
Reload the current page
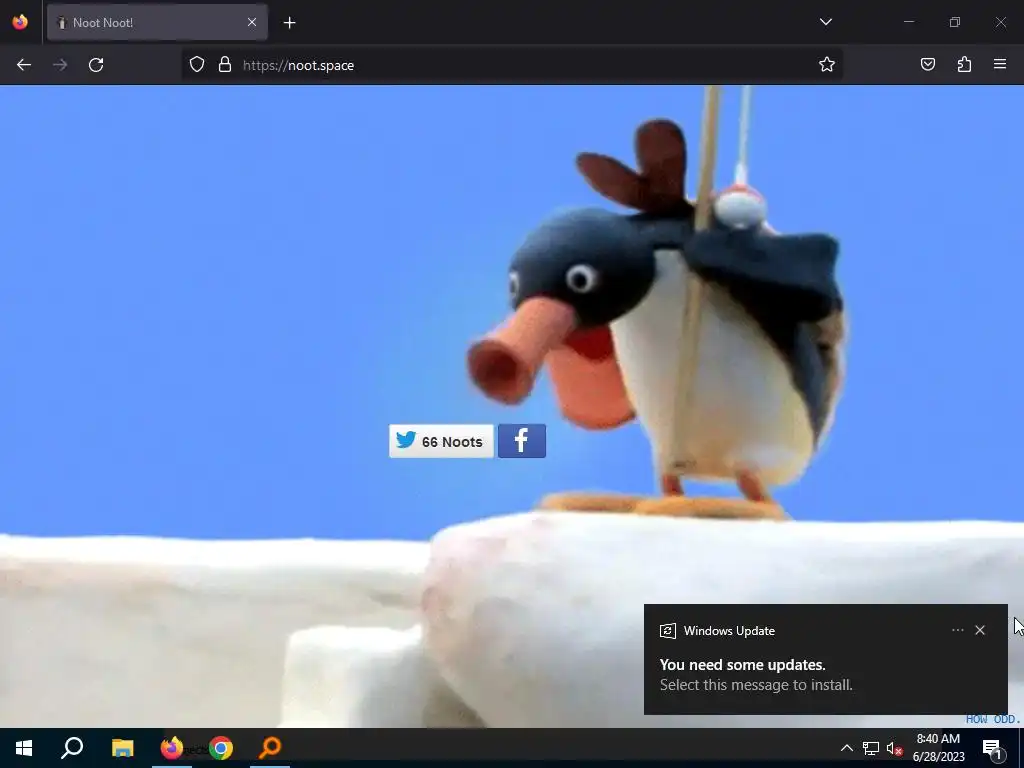[x=96, y=65]
